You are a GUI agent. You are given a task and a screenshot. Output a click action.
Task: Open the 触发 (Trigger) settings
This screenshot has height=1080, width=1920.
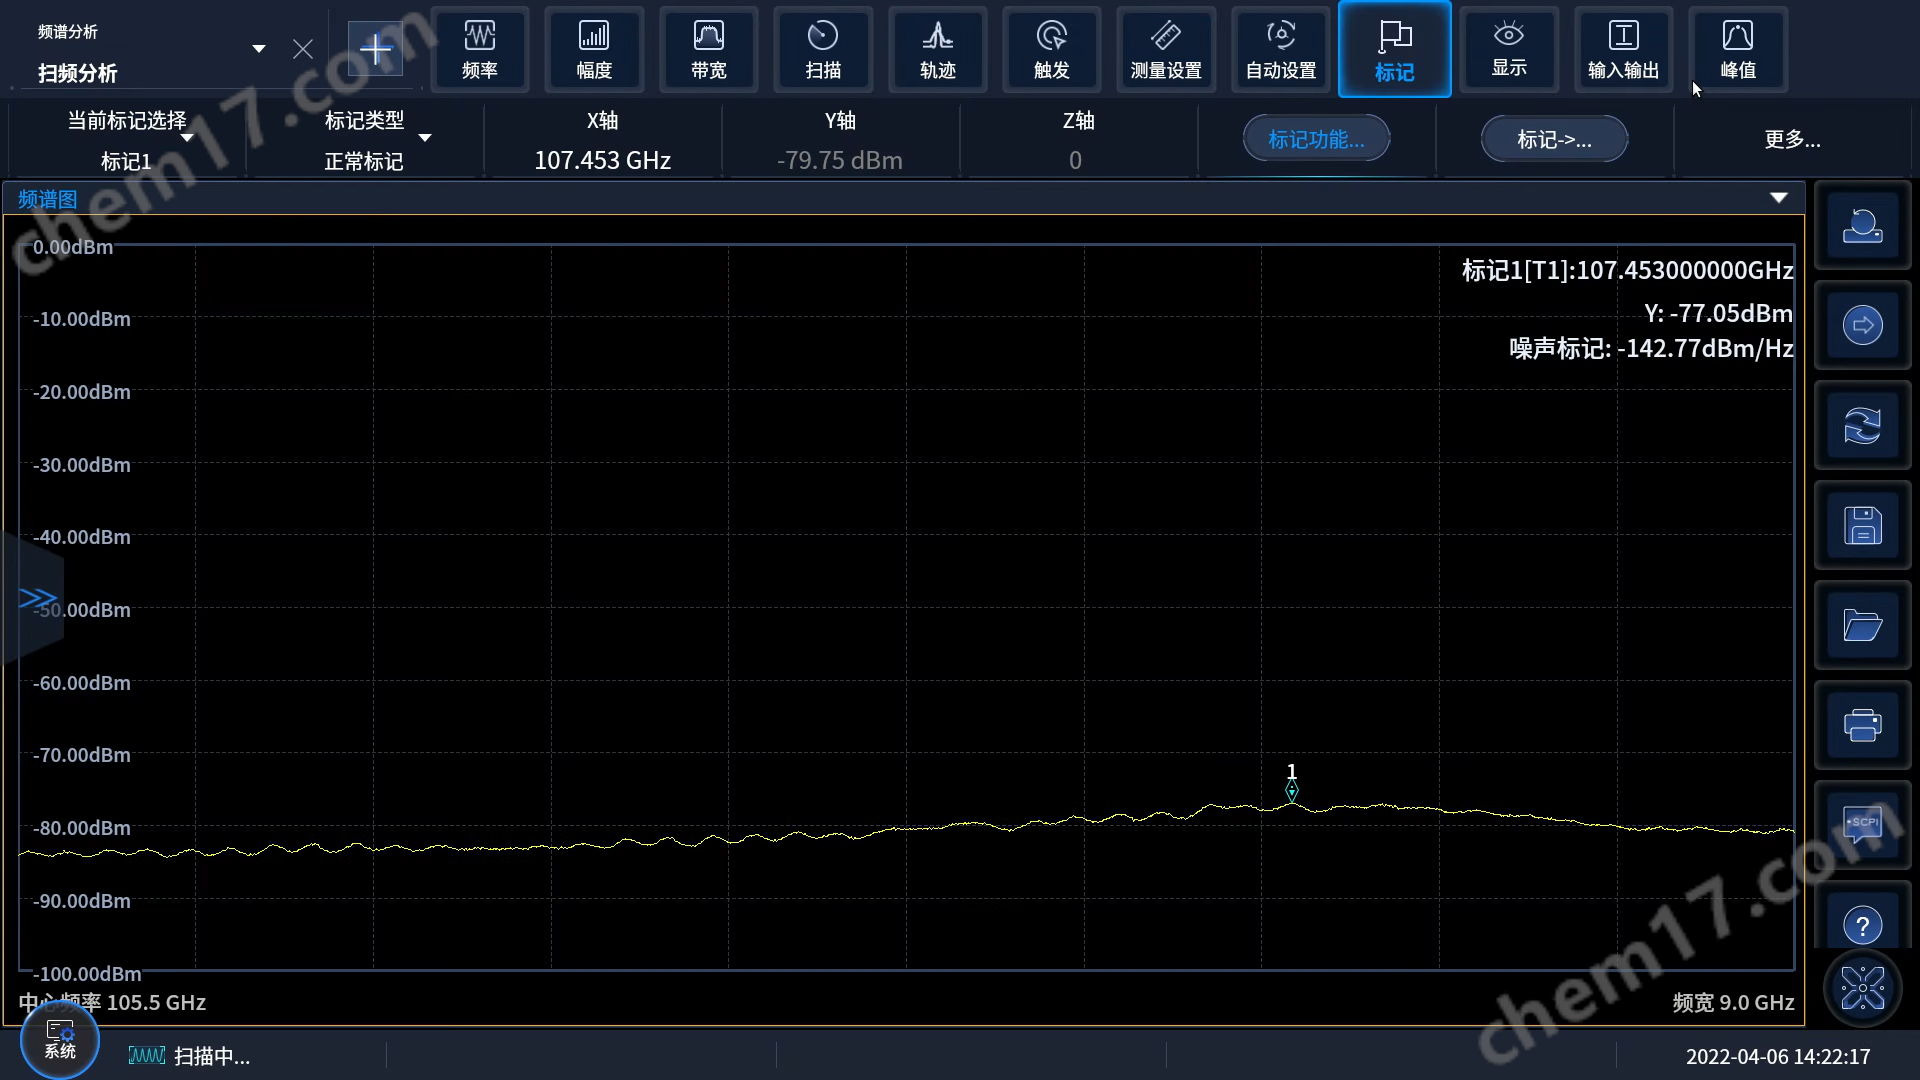pyautogui.click(x=1051, y=49)
